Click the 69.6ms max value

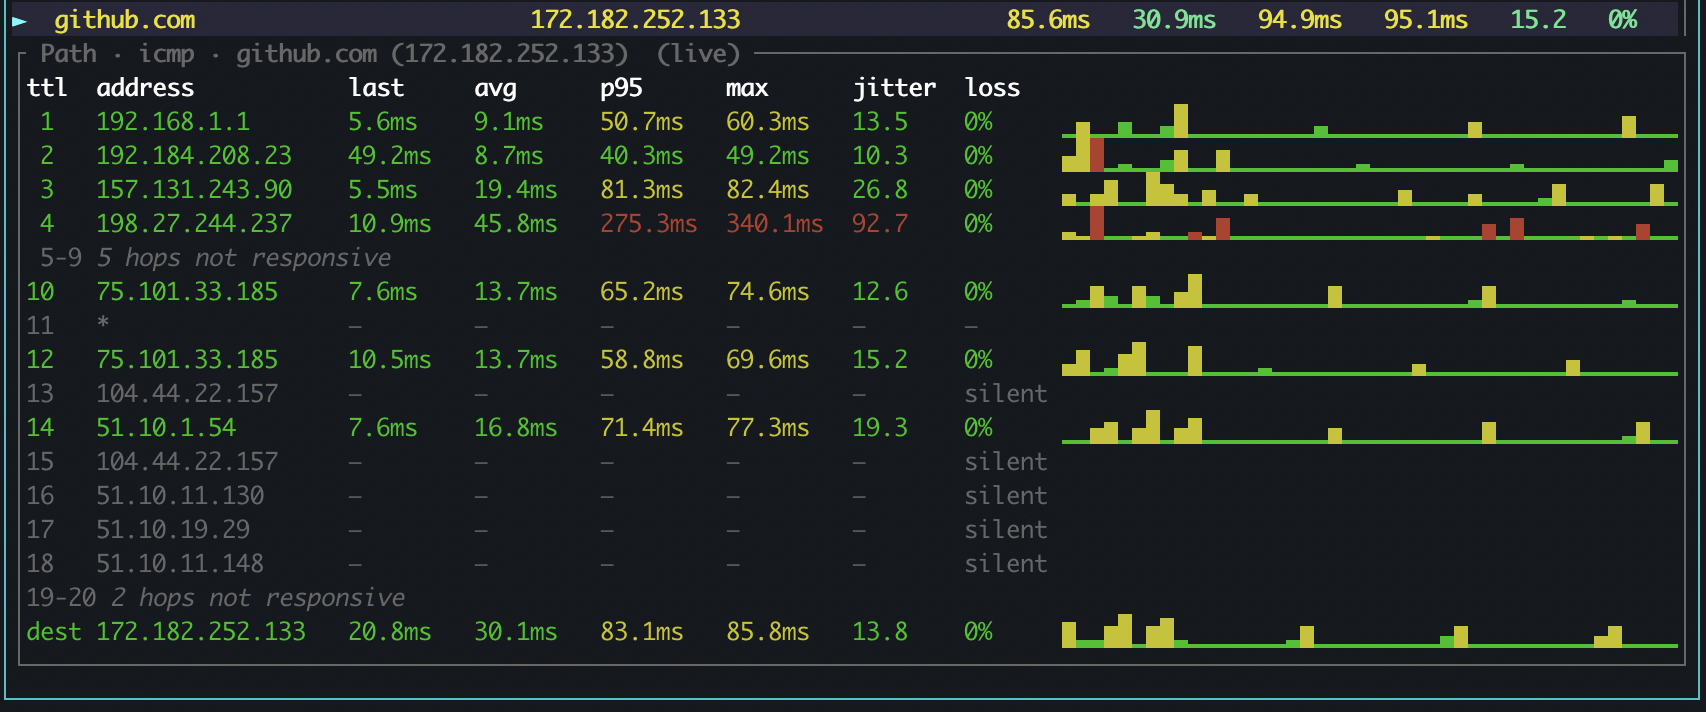pos(767,360)
